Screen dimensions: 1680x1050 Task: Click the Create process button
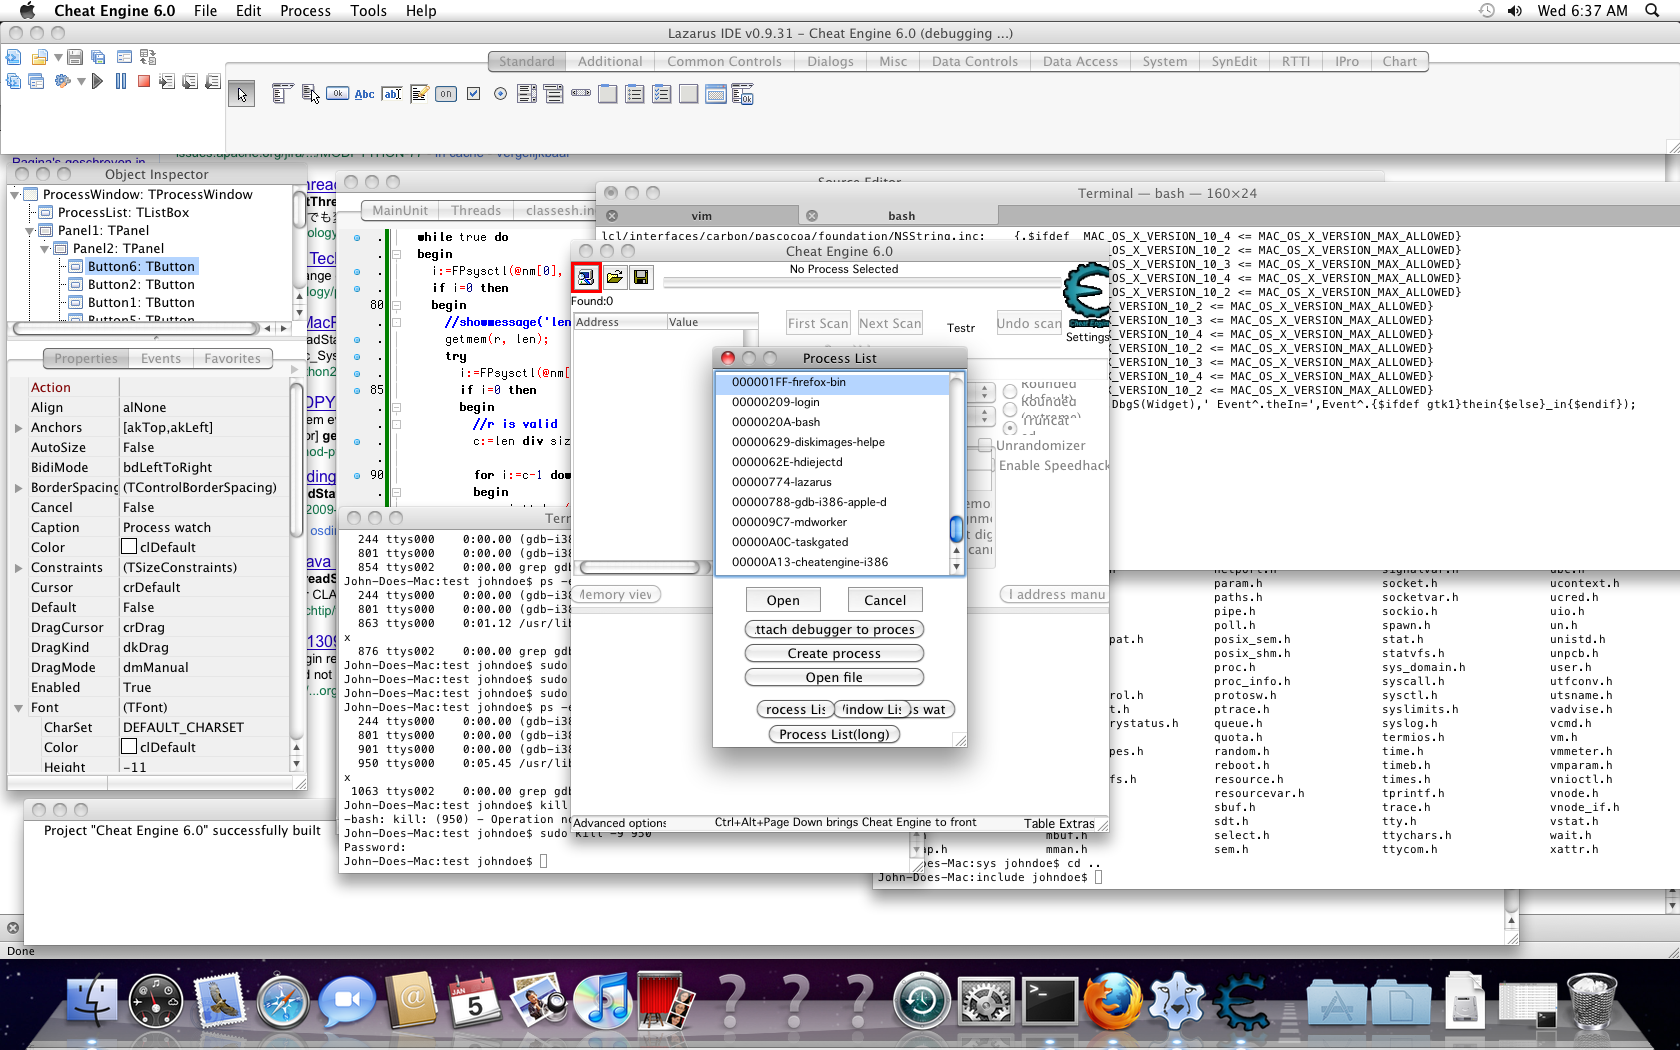(834, 653)
